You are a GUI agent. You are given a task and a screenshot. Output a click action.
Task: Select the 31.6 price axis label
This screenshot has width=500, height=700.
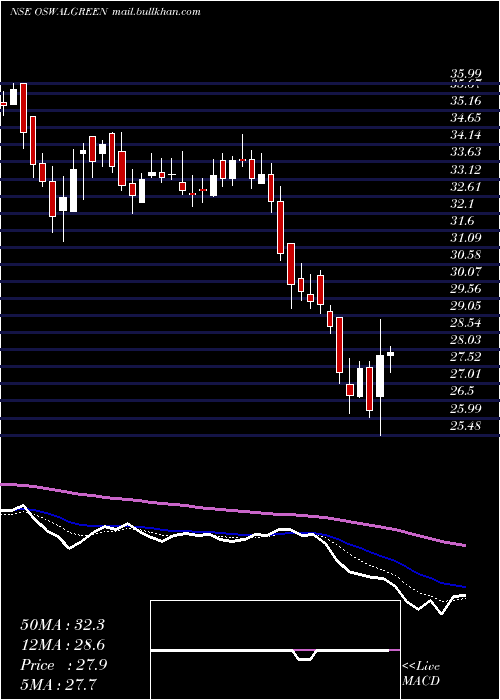[x=462, y=221]
